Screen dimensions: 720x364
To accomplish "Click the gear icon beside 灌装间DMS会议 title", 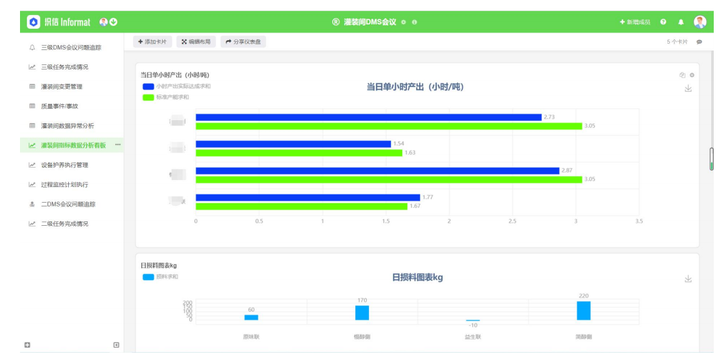I will click(x=404, y=22).
